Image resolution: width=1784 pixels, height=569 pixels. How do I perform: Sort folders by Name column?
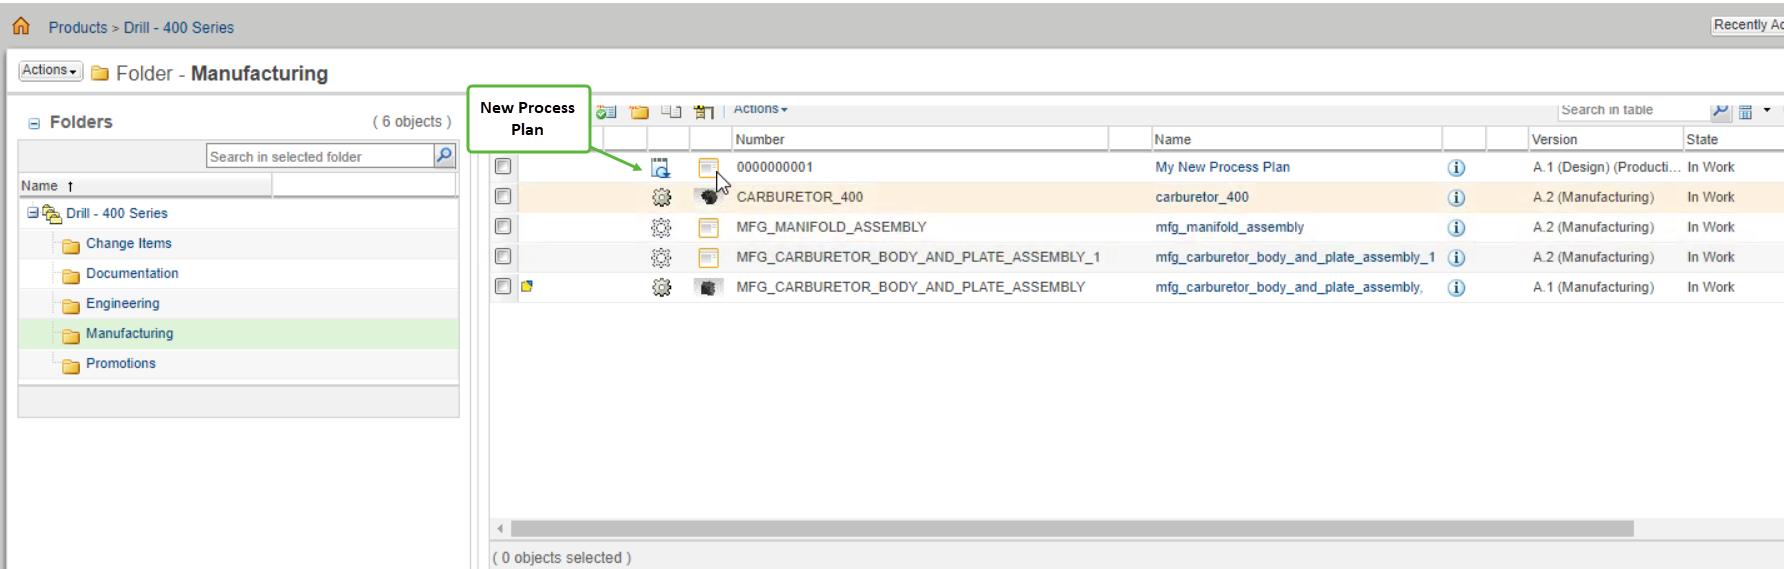146,186
